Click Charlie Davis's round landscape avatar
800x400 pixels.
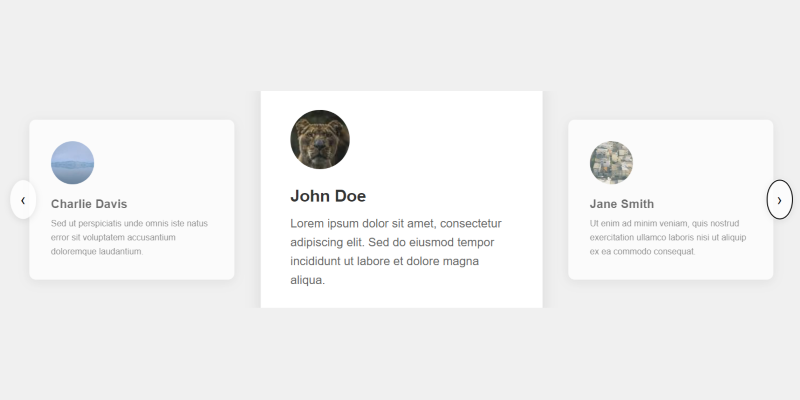coord(72,162)
